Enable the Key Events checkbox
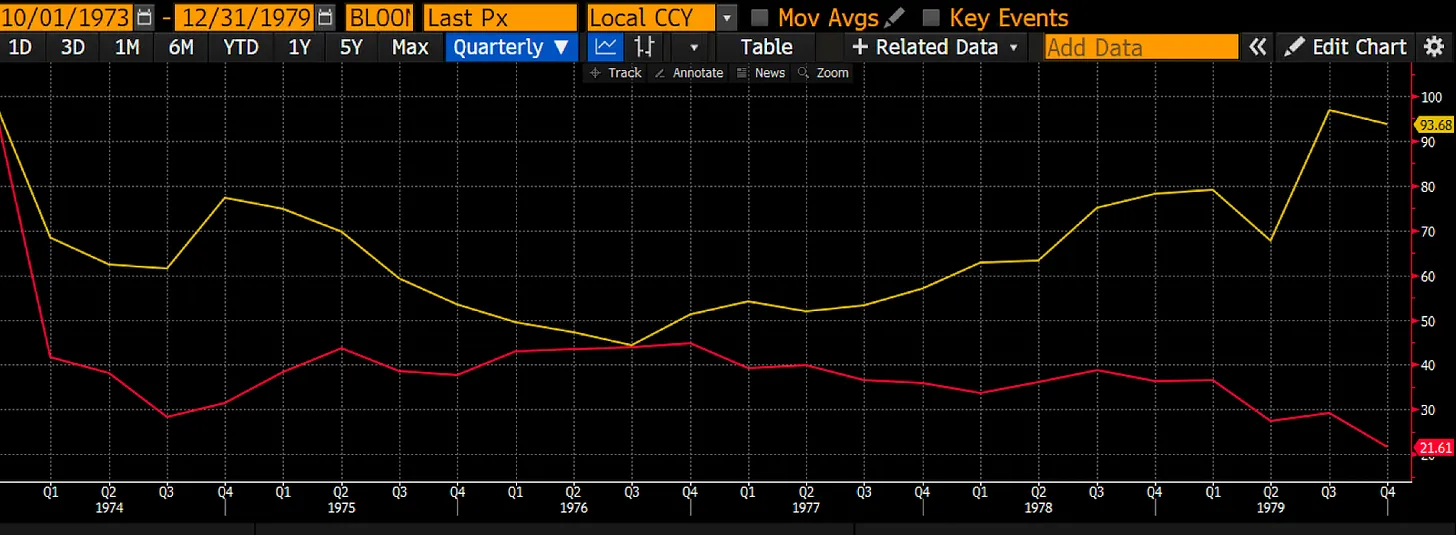Screen dimensions: 1456x535 932,17
